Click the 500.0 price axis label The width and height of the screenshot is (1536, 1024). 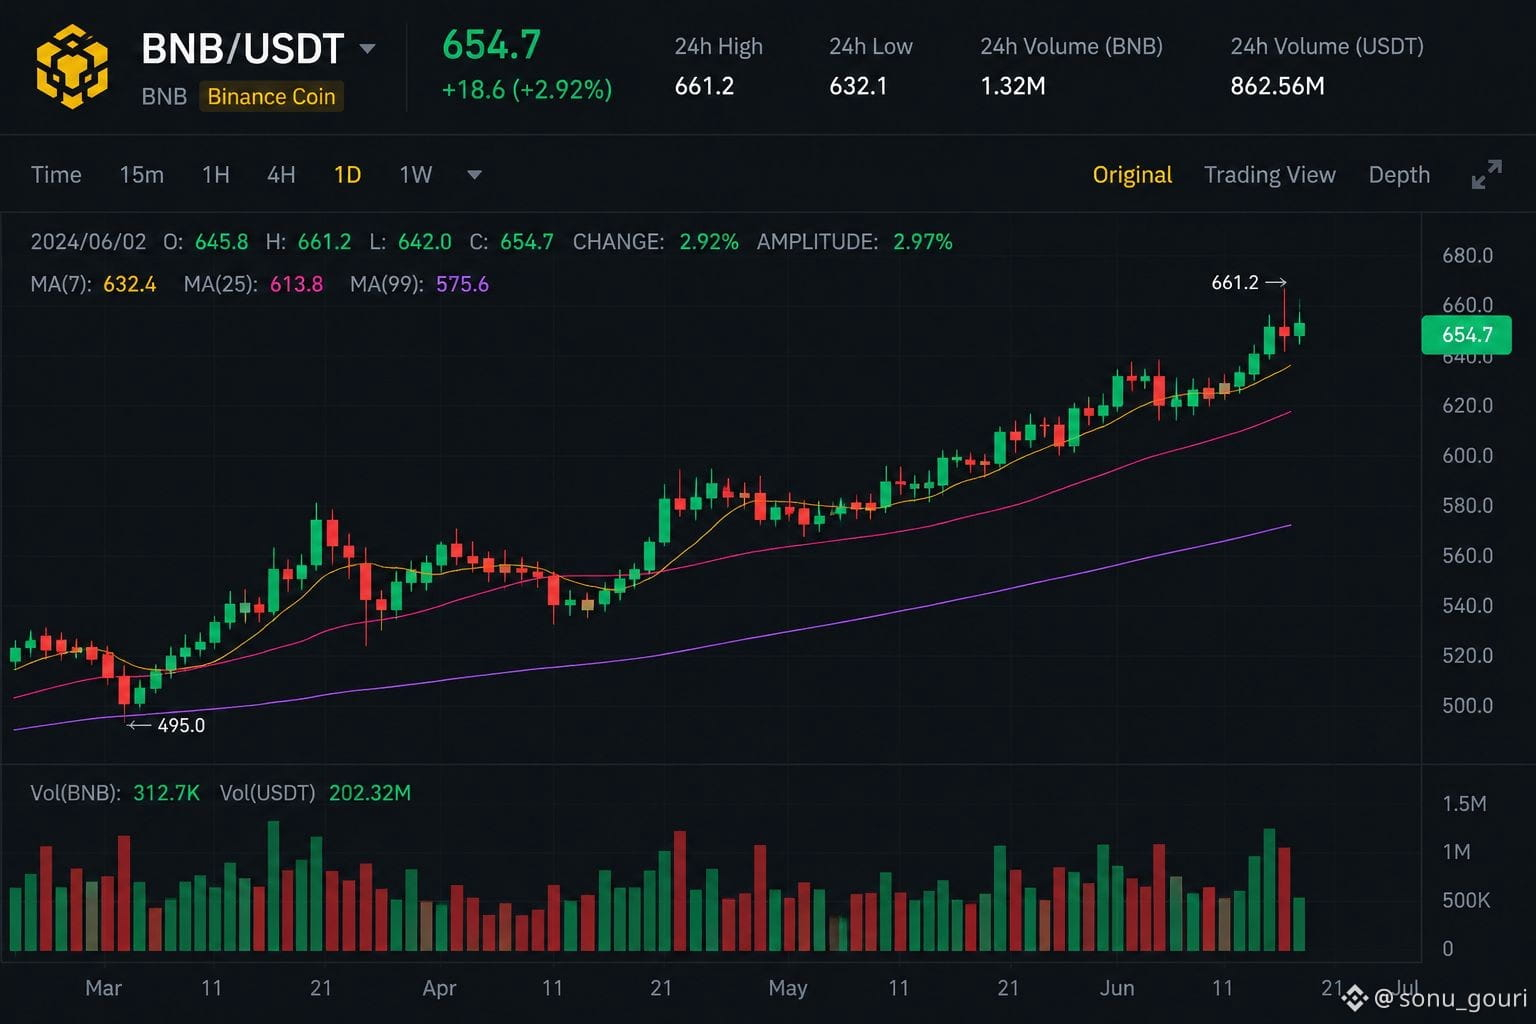click(1467, 705)
